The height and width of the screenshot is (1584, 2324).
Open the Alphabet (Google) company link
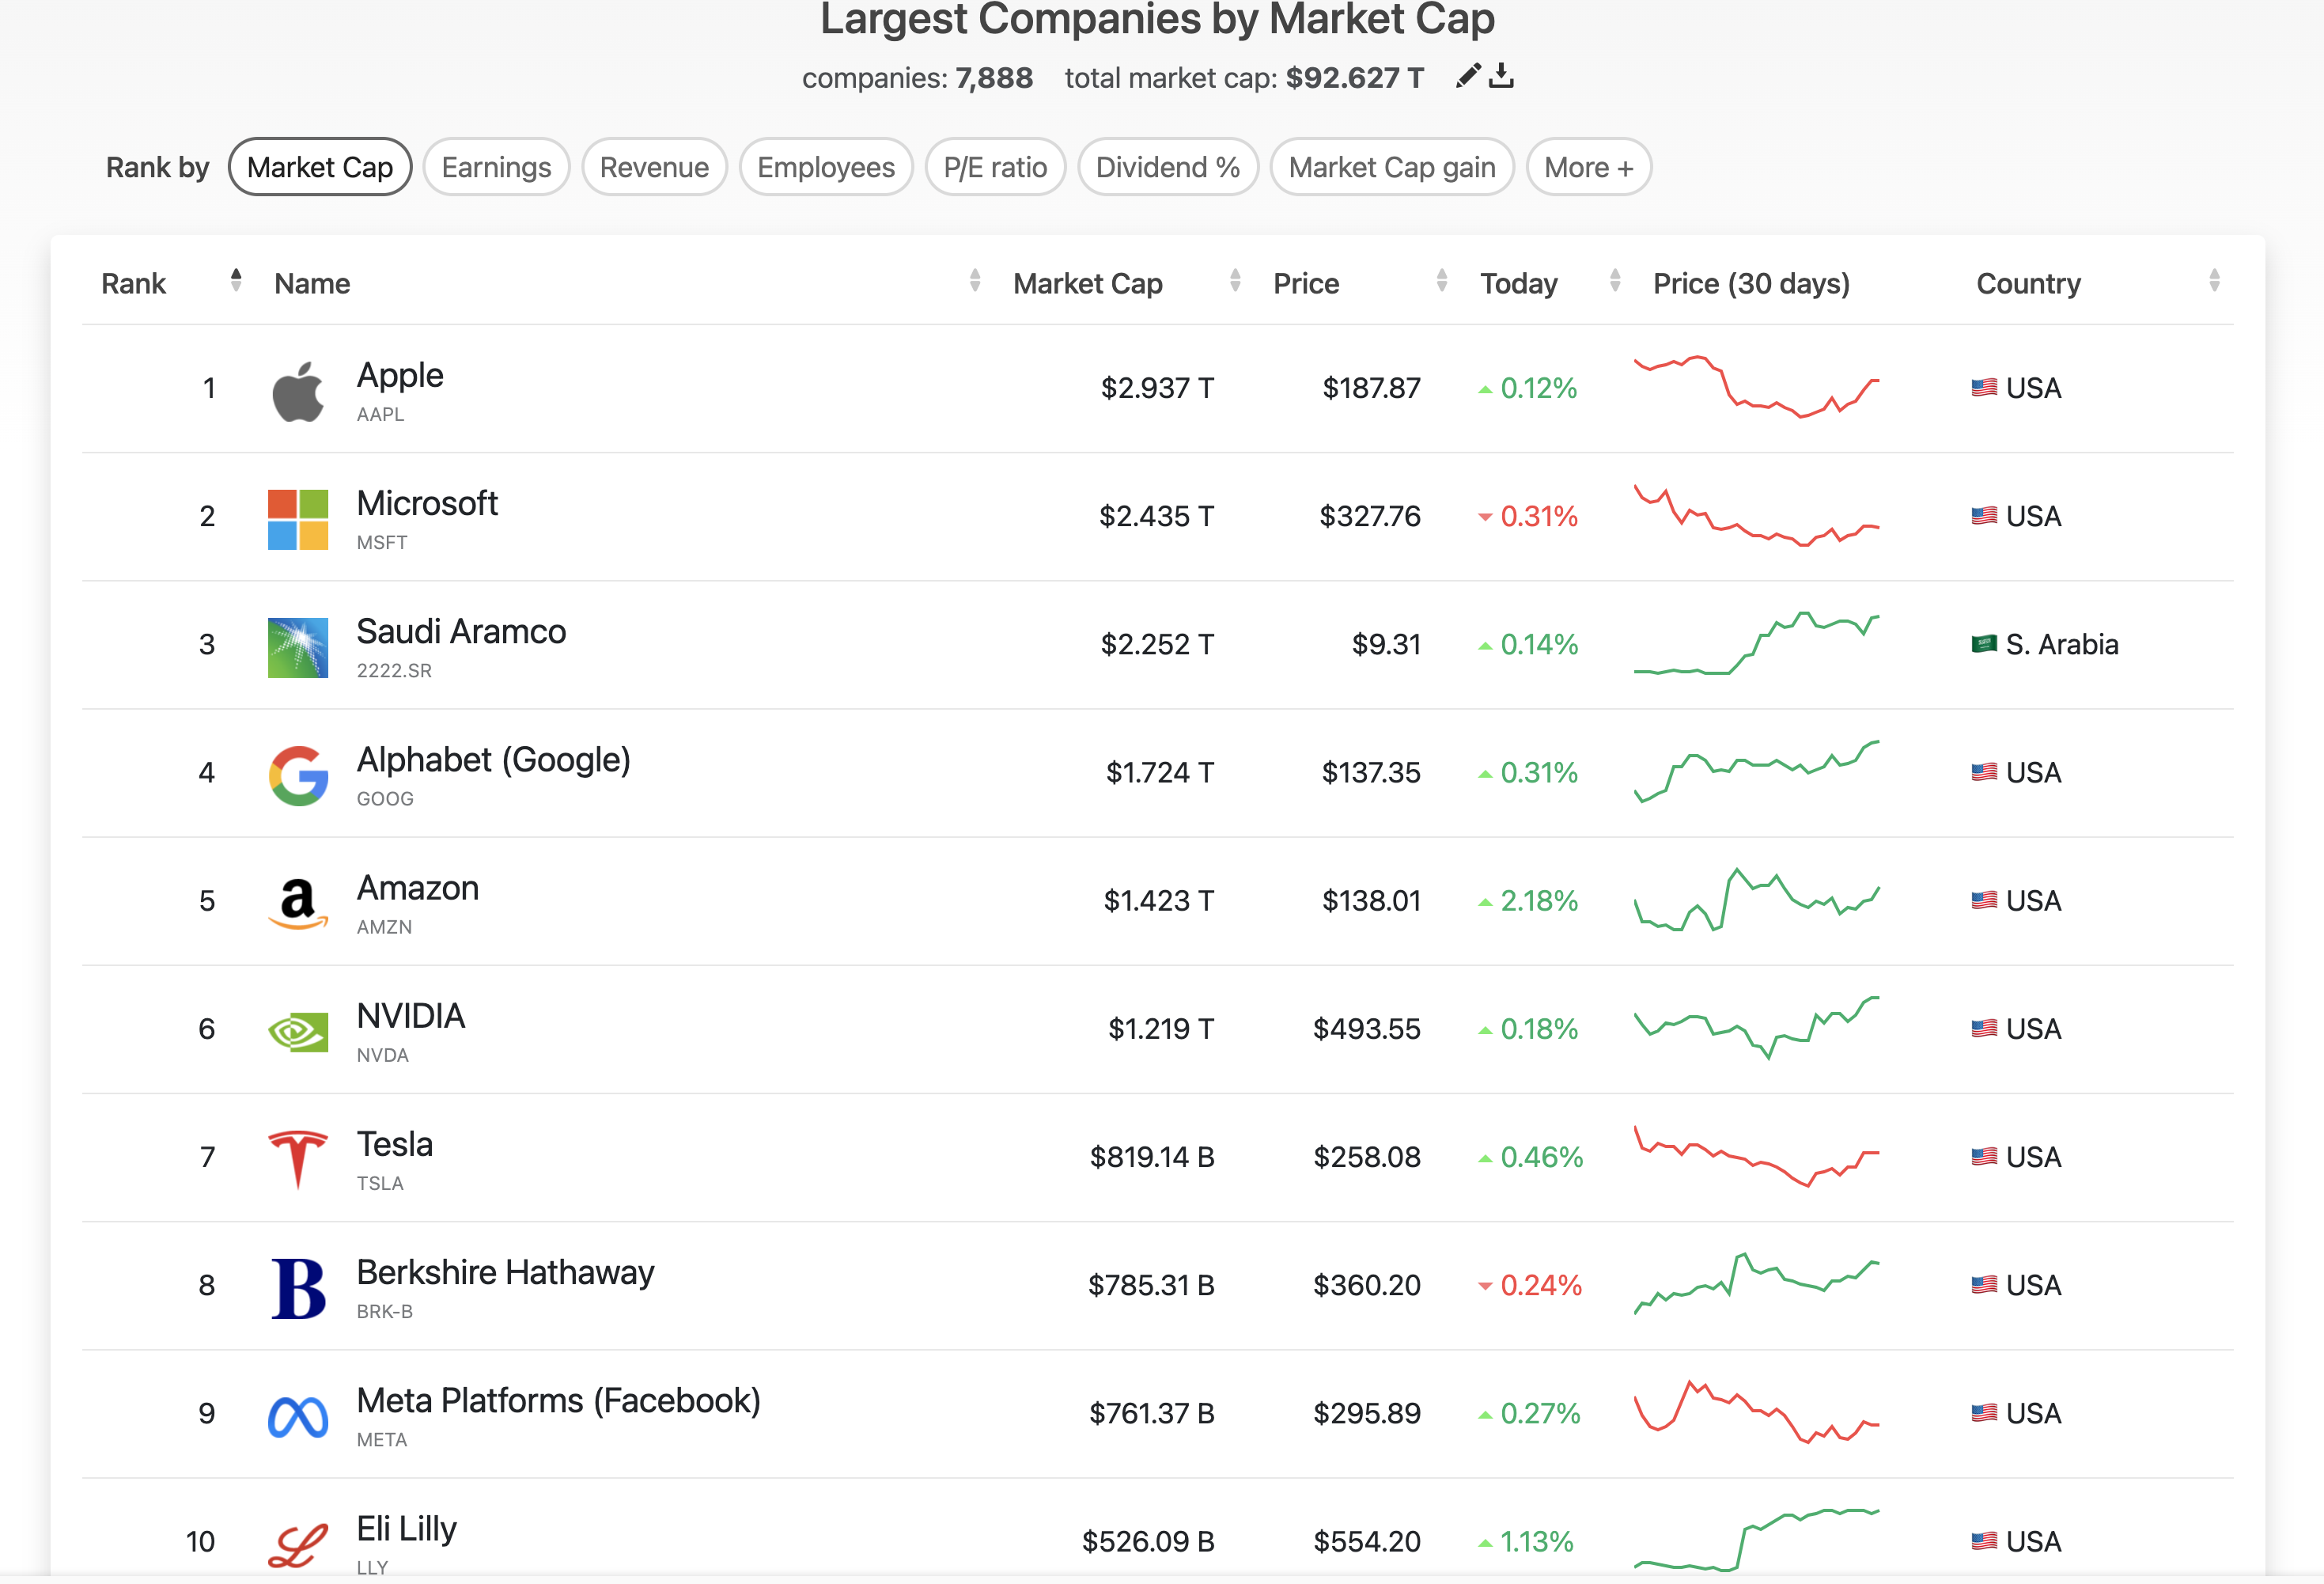(493, 760)
